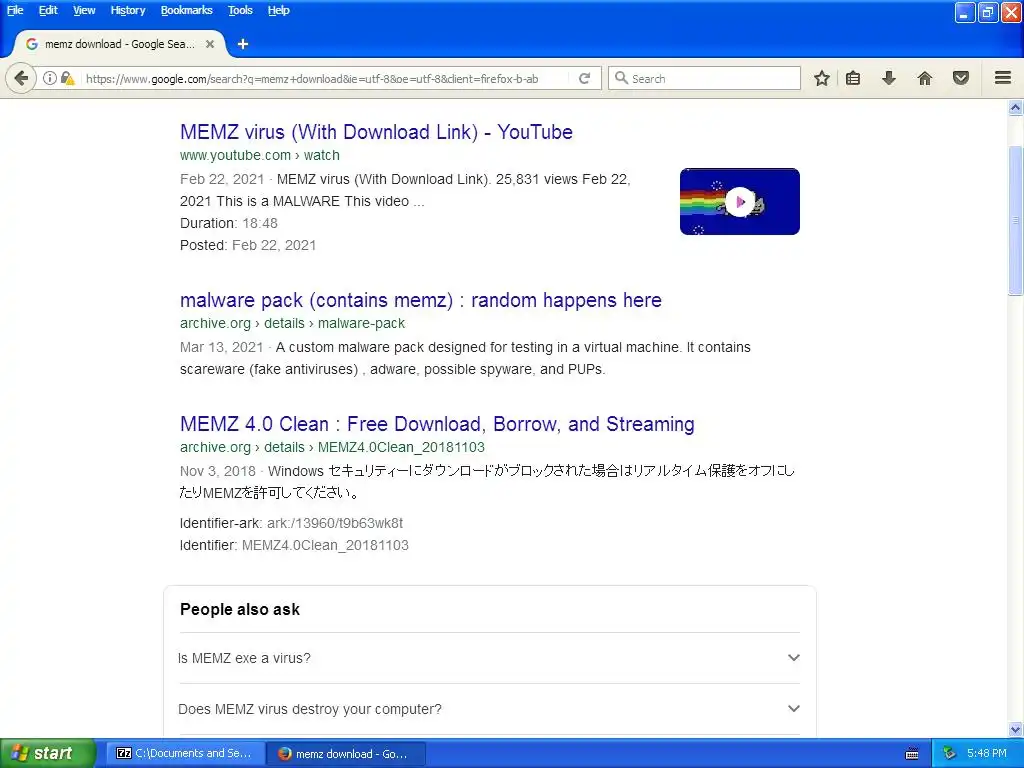Expand "Does MEMZ virus destroy your computer?"
The width and height of the screenshot is (1024, 768).
coord(489,709)
